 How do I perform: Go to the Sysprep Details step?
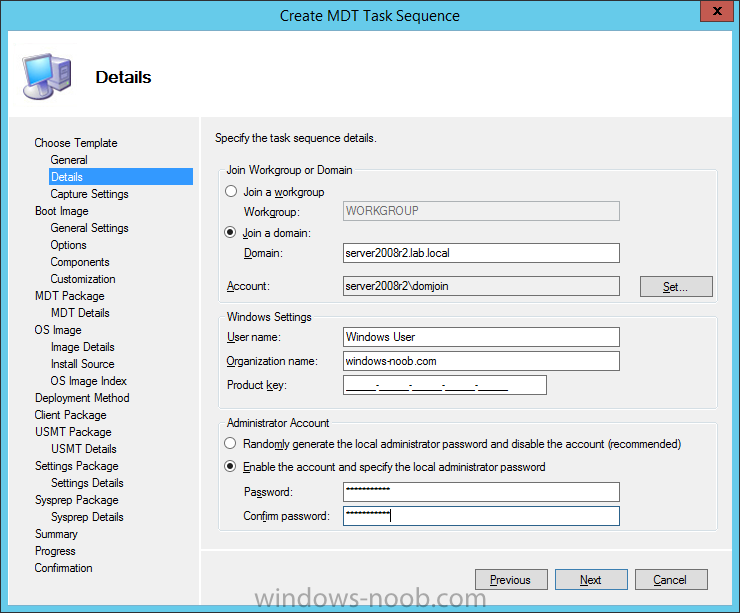click(87, 517)
